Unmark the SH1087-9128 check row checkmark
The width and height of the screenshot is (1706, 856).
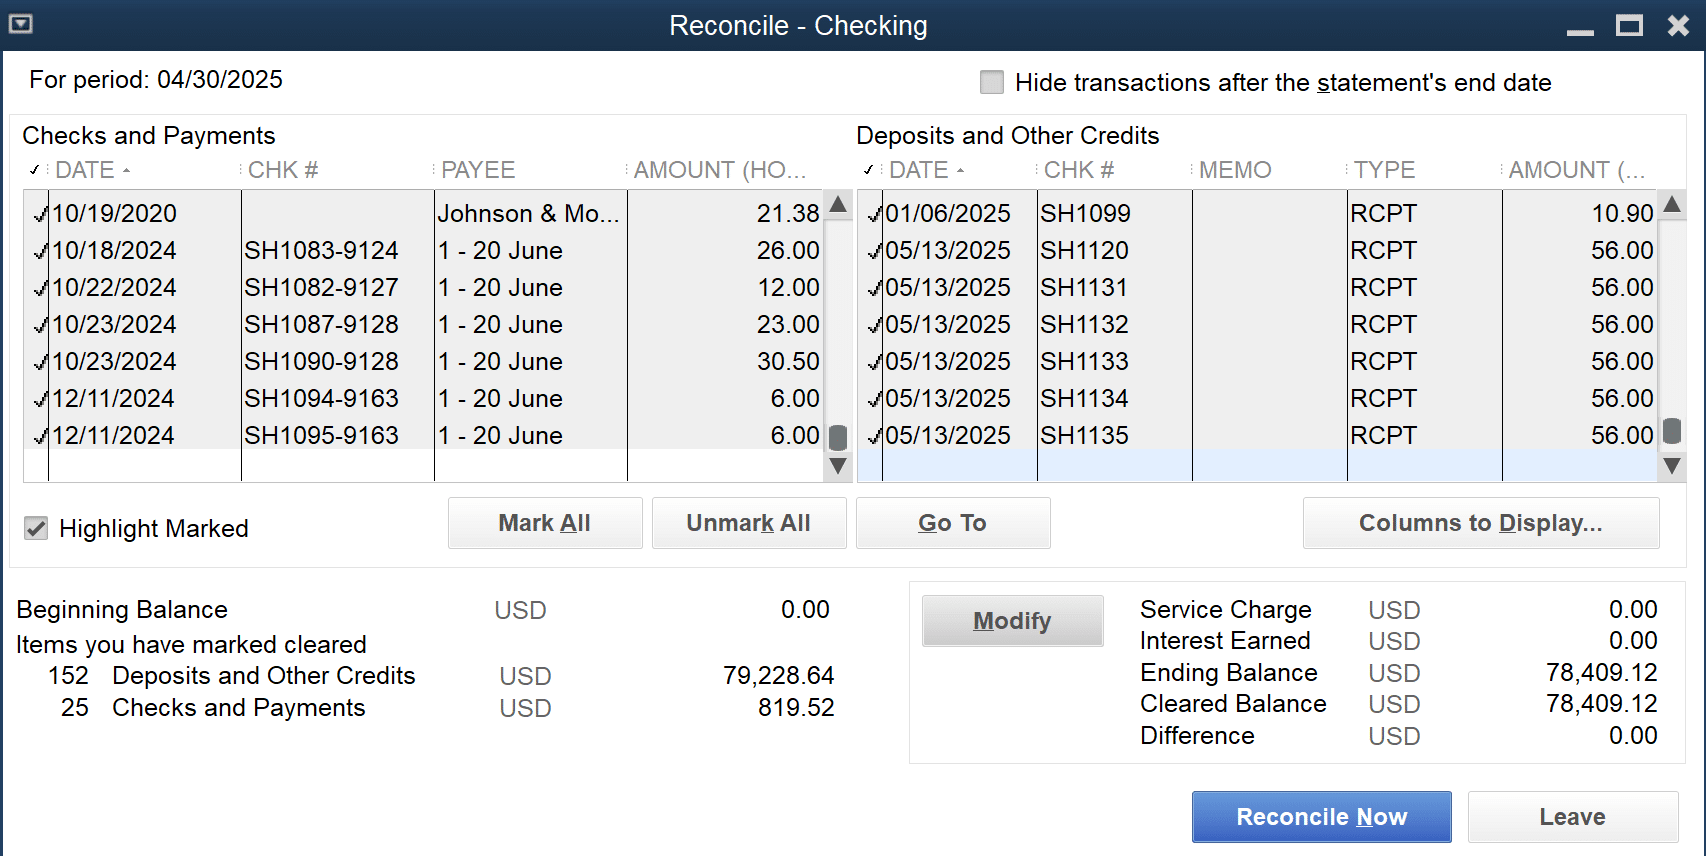pyautogui.click(x=40, y=325)
